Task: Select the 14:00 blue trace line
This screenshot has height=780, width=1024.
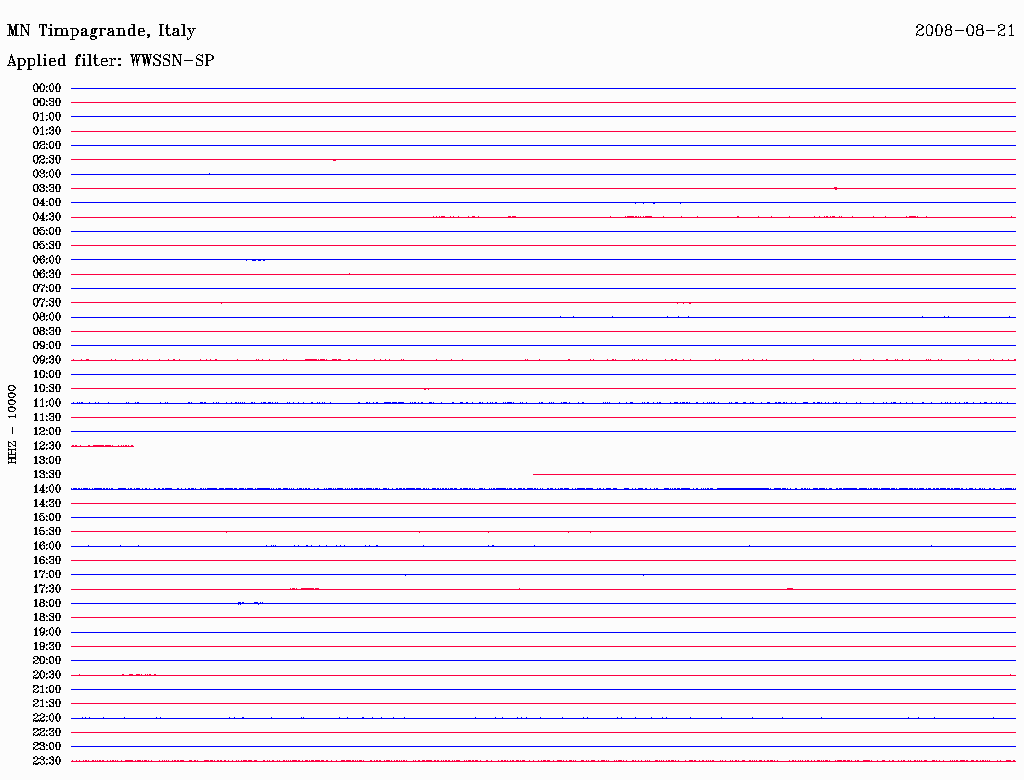Action: point(543,489)
